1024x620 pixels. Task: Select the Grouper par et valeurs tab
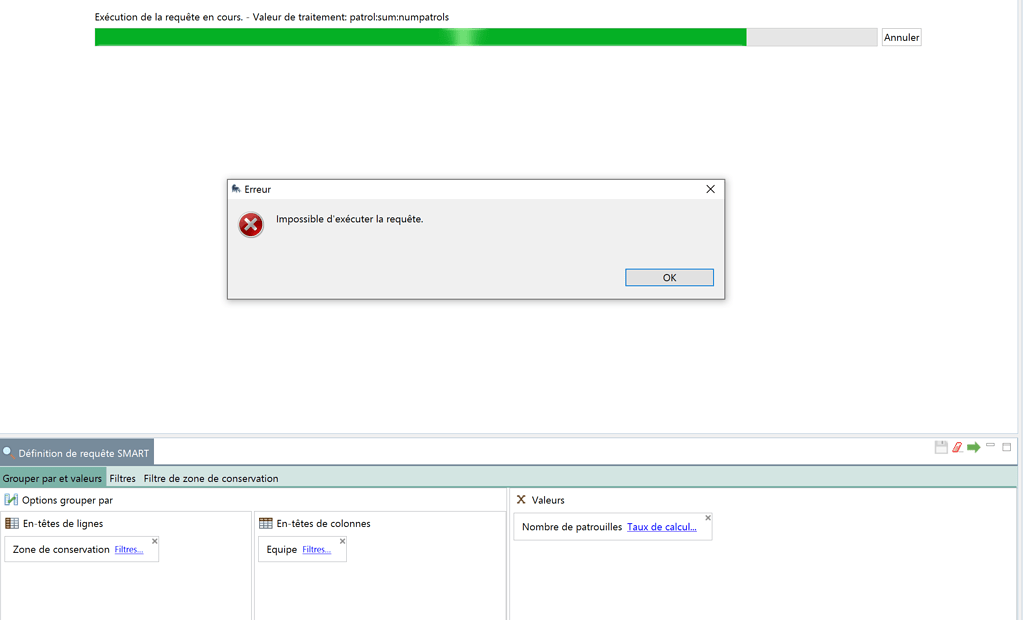coord(52,478)
